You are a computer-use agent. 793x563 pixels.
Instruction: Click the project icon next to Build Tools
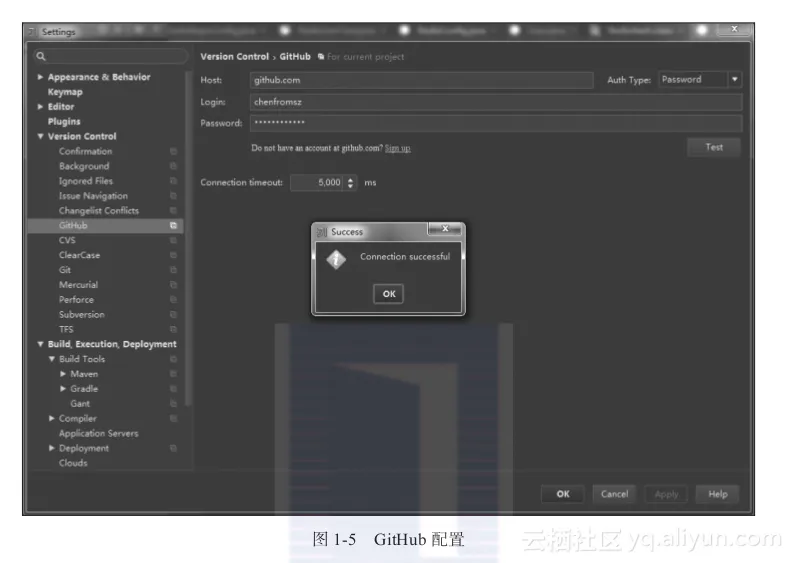pyautogui.click(x=173, y=359)
